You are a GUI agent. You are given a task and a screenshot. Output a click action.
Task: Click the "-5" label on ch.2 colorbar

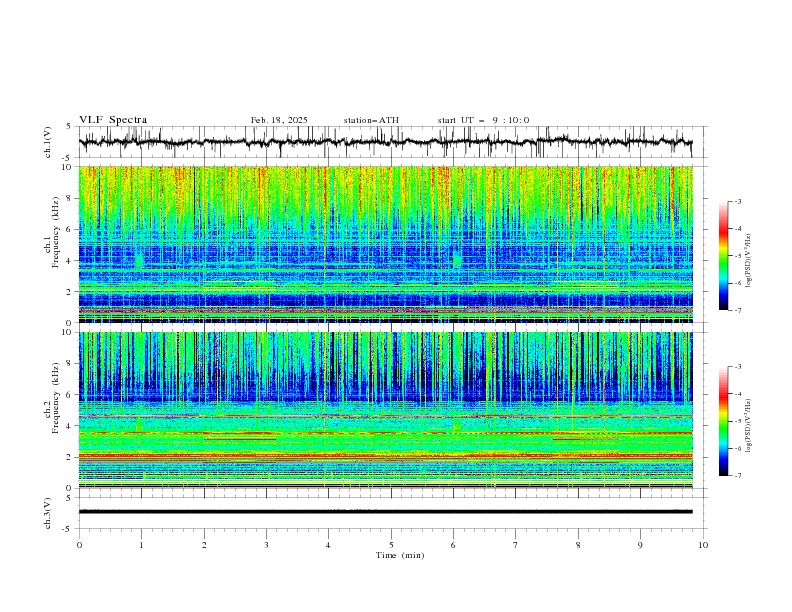coord(737,421)
